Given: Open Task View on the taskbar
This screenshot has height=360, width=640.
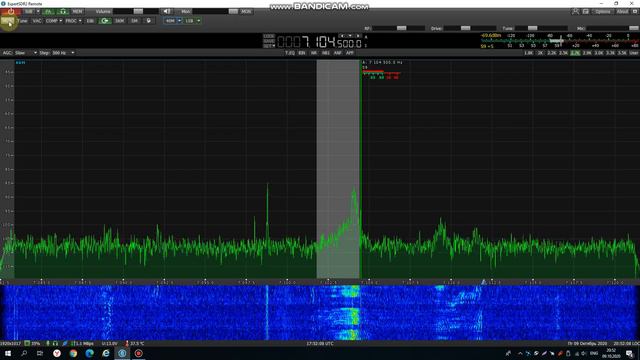Looking at the screenshot, I should (x=40, y=353).
